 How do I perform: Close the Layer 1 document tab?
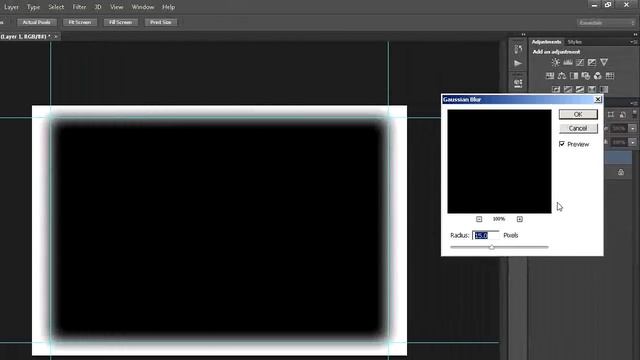click(x=56, y=37)
